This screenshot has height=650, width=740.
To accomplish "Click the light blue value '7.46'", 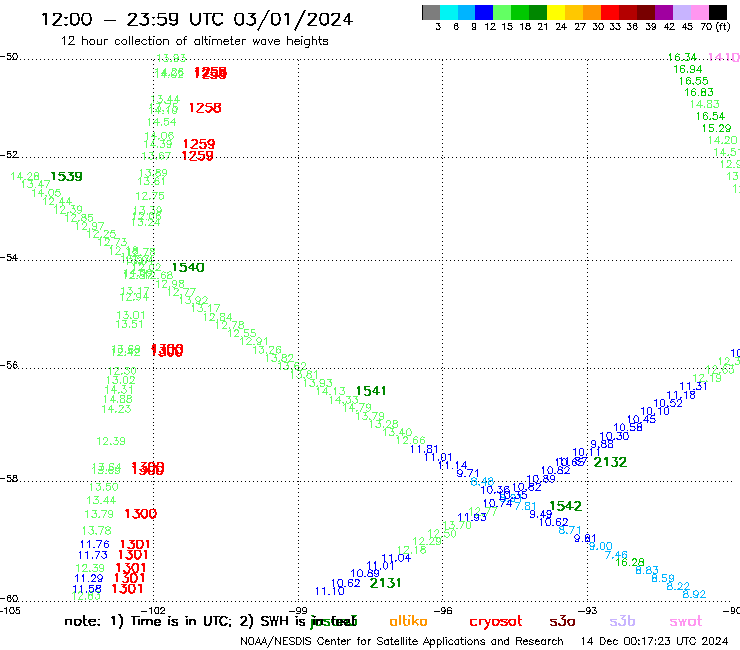I will pos(616,555).
